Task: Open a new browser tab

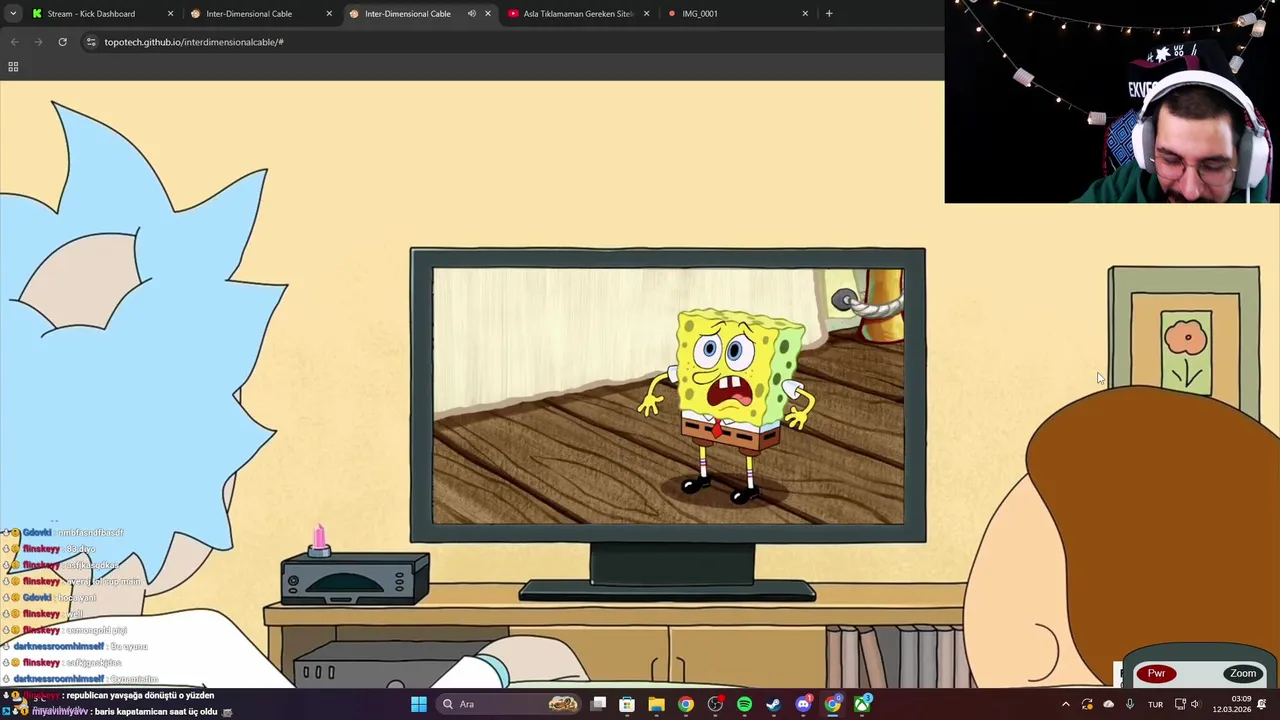Action: coord(829,13)
